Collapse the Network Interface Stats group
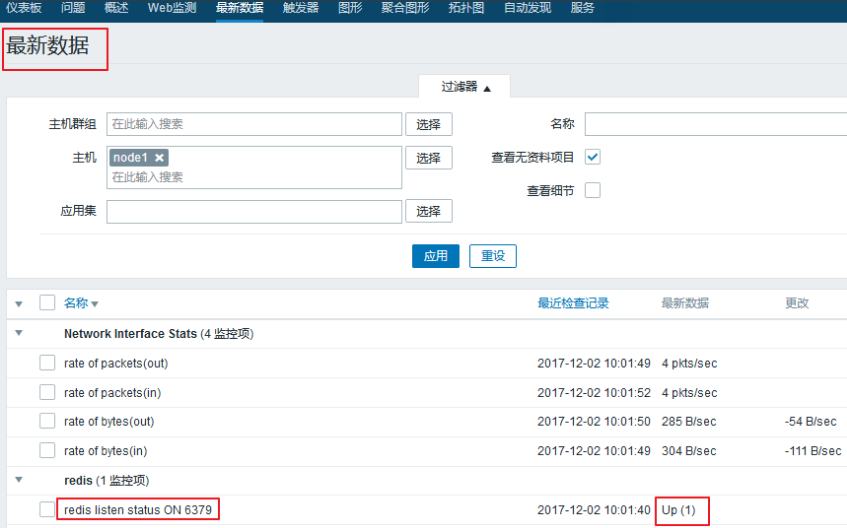This screenshot has width=847, height=528. 19,333
